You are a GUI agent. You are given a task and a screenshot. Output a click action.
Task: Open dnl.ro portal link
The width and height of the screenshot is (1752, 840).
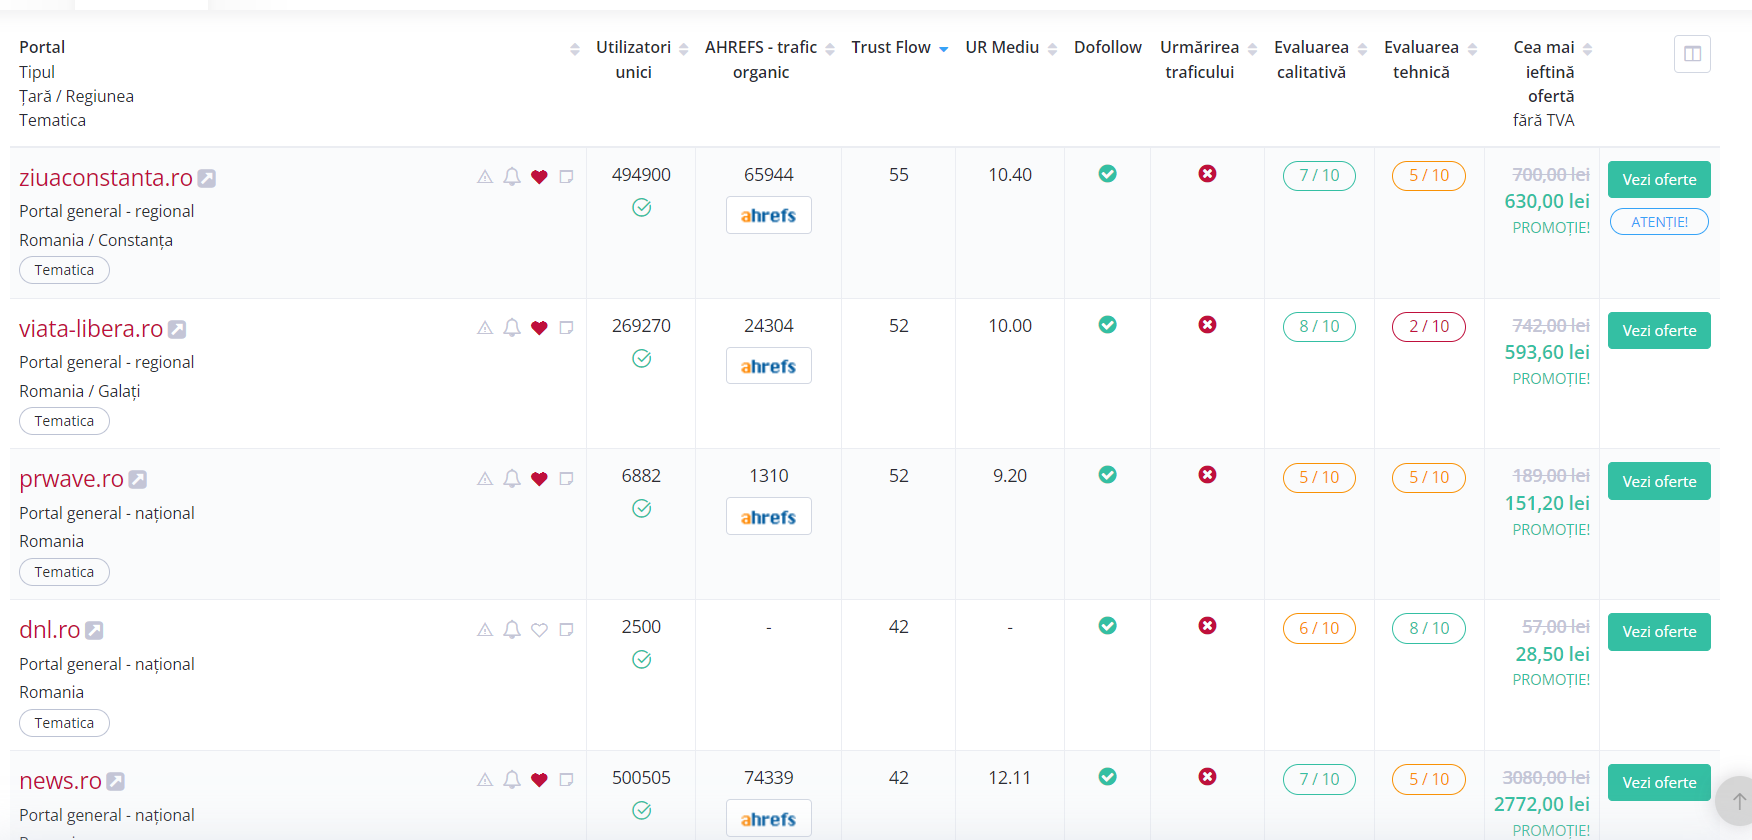[x=50, y=630]
